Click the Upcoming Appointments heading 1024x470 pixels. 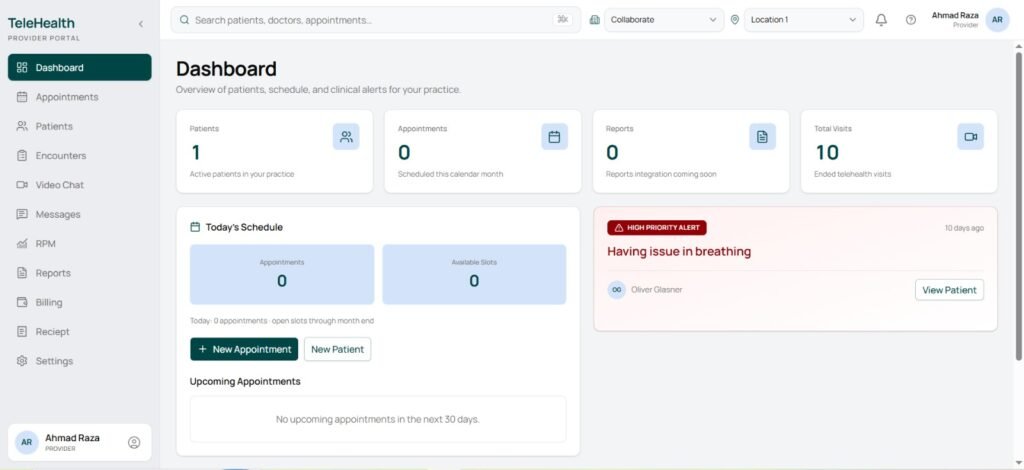[x=245, y=381]
